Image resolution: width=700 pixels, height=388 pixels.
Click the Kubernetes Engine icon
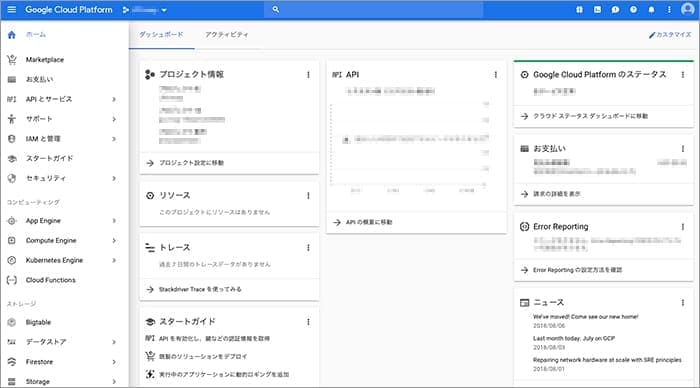12,260
